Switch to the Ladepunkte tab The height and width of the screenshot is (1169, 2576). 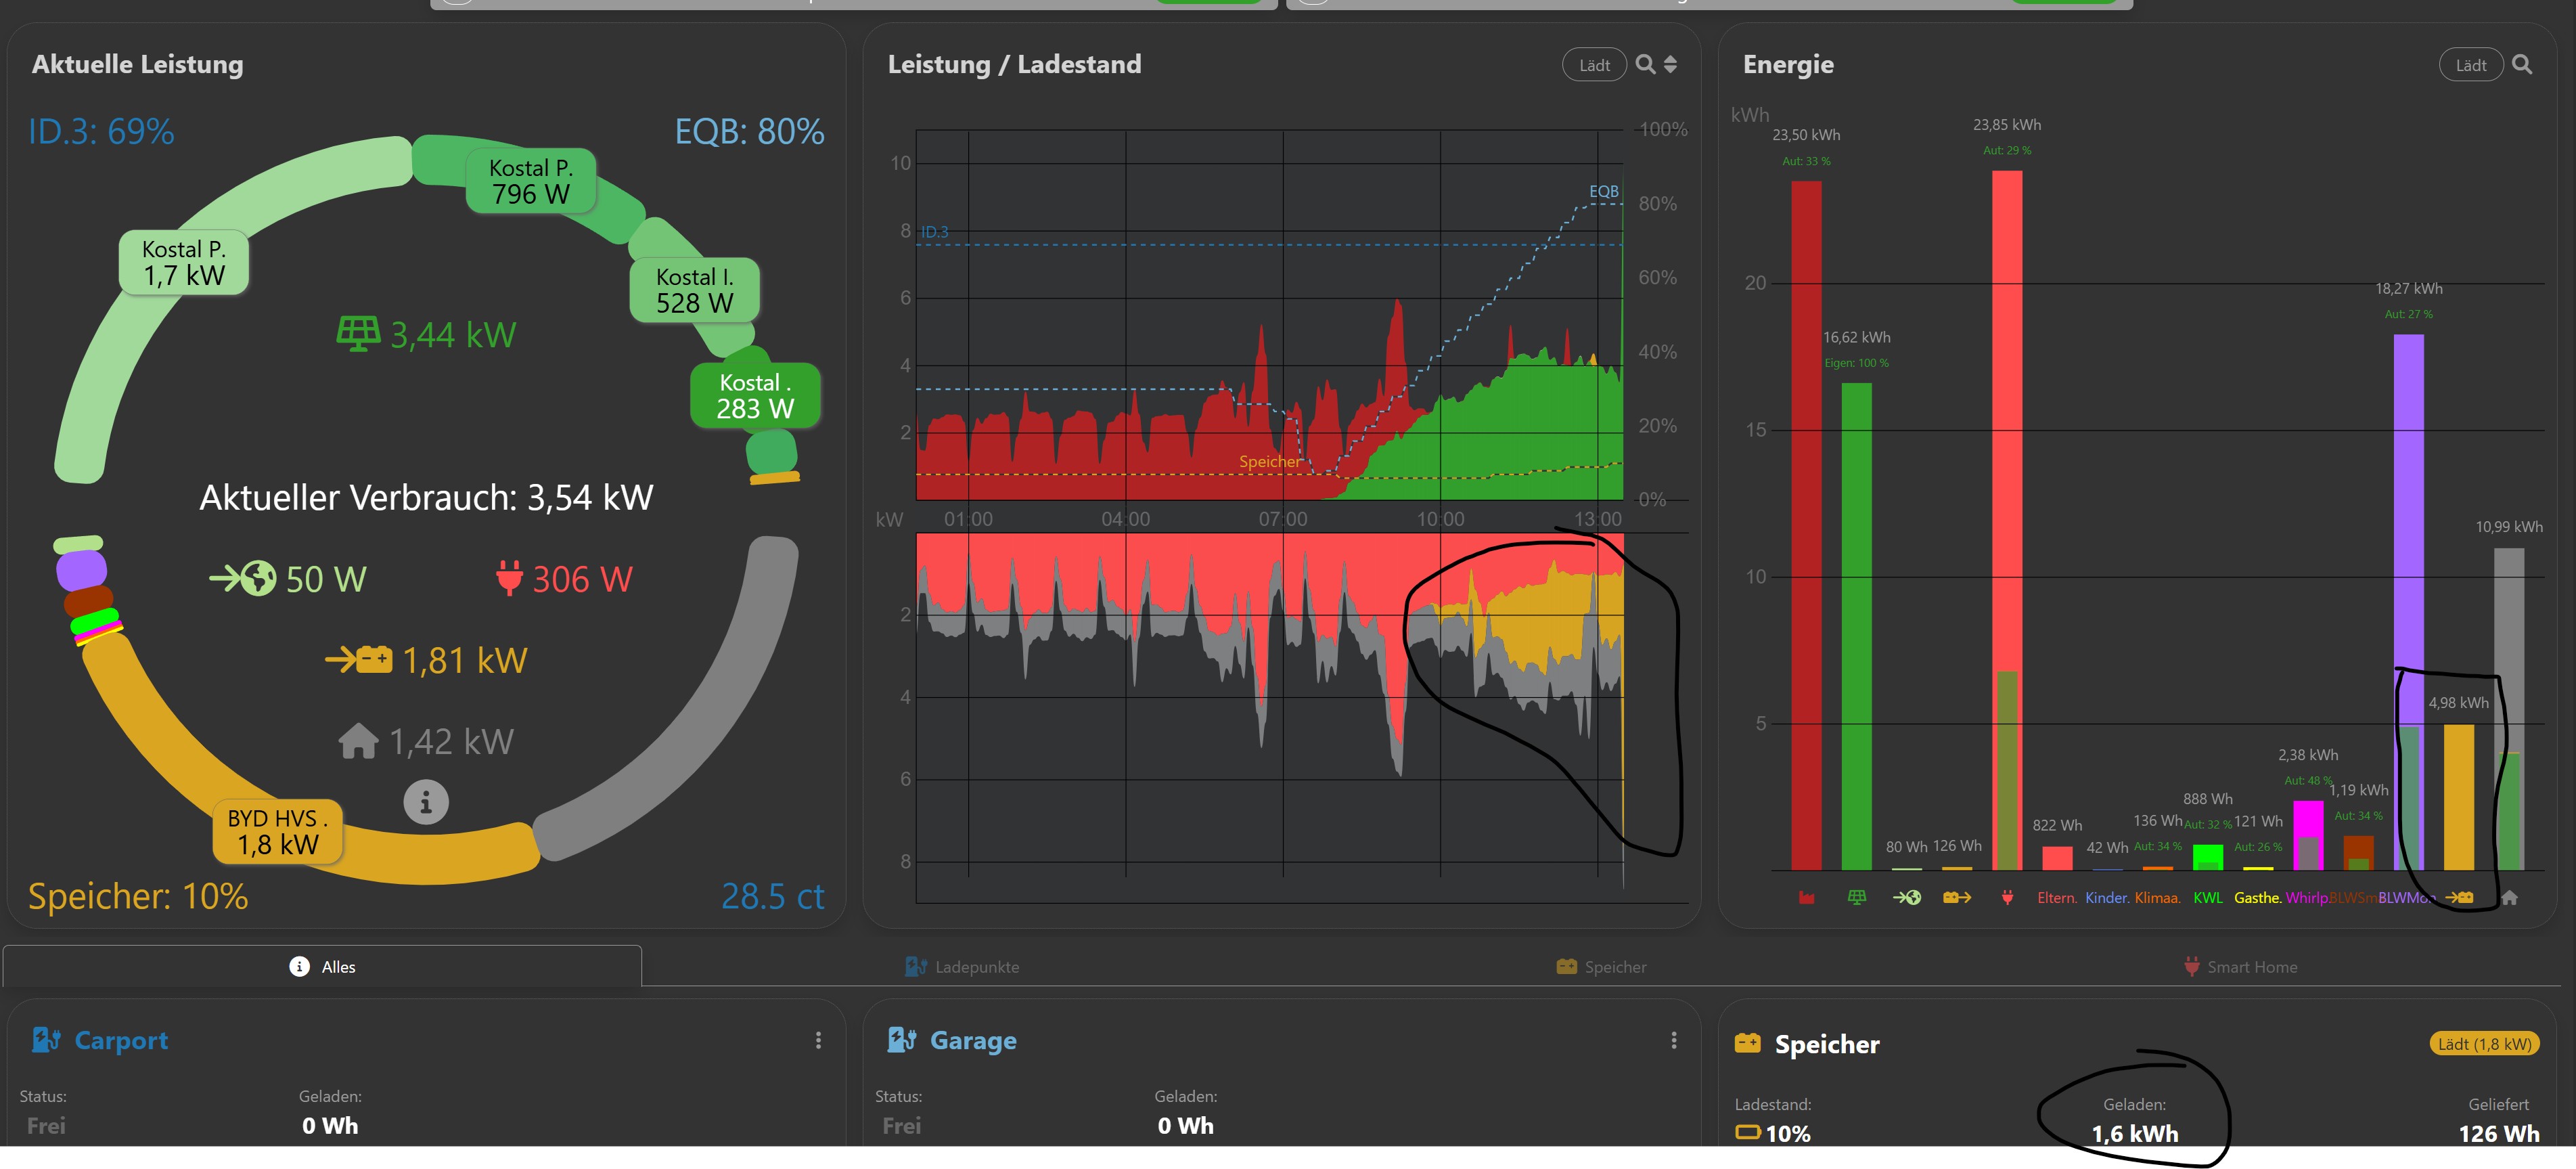pyautogui.click(x=962, y=966)
